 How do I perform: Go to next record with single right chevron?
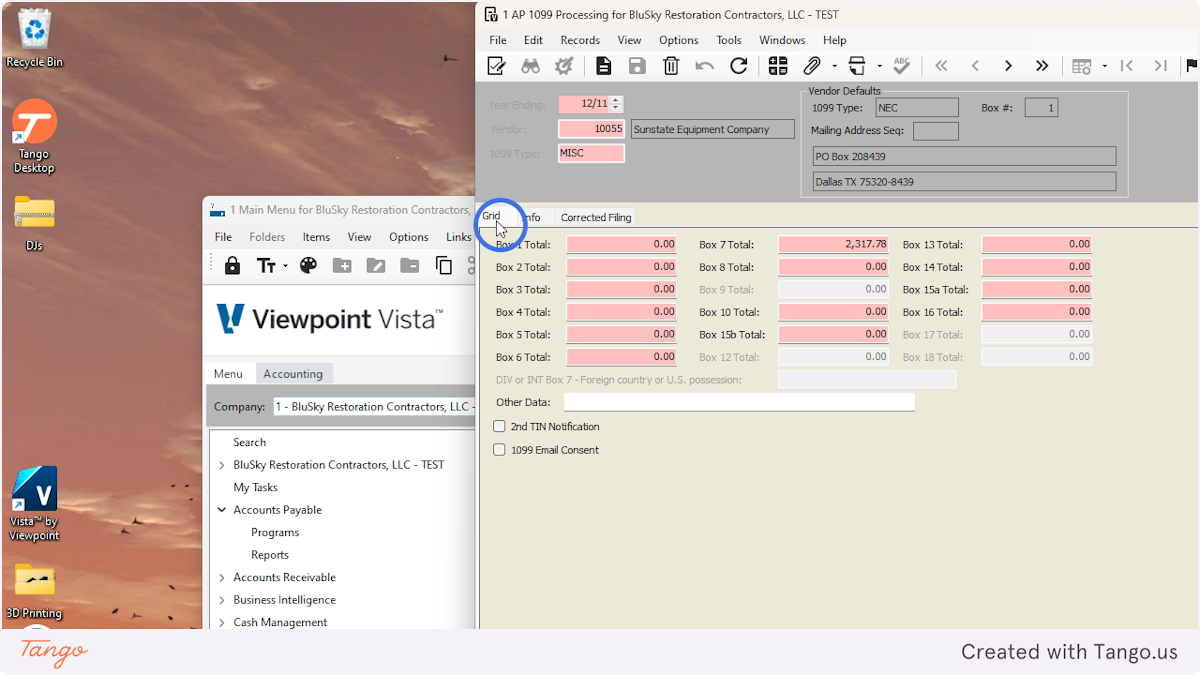point(1008,66)
